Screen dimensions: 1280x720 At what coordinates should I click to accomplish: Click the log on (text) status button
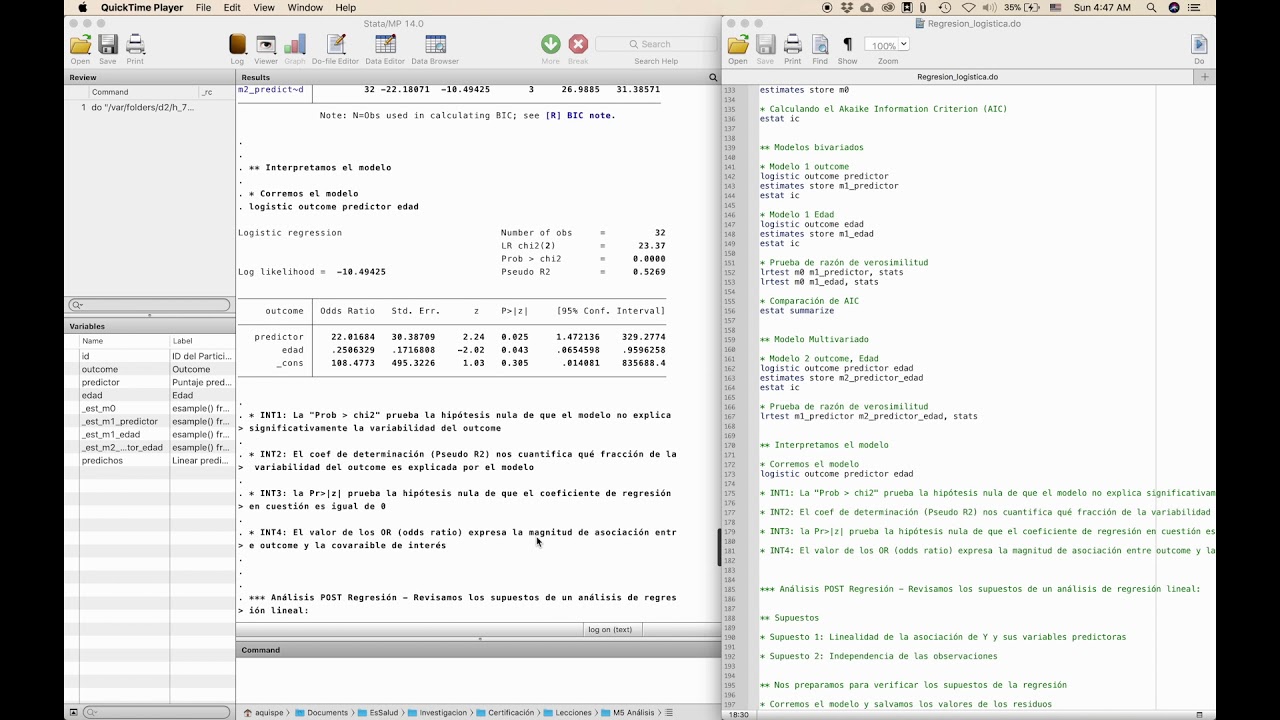[610, 630]
